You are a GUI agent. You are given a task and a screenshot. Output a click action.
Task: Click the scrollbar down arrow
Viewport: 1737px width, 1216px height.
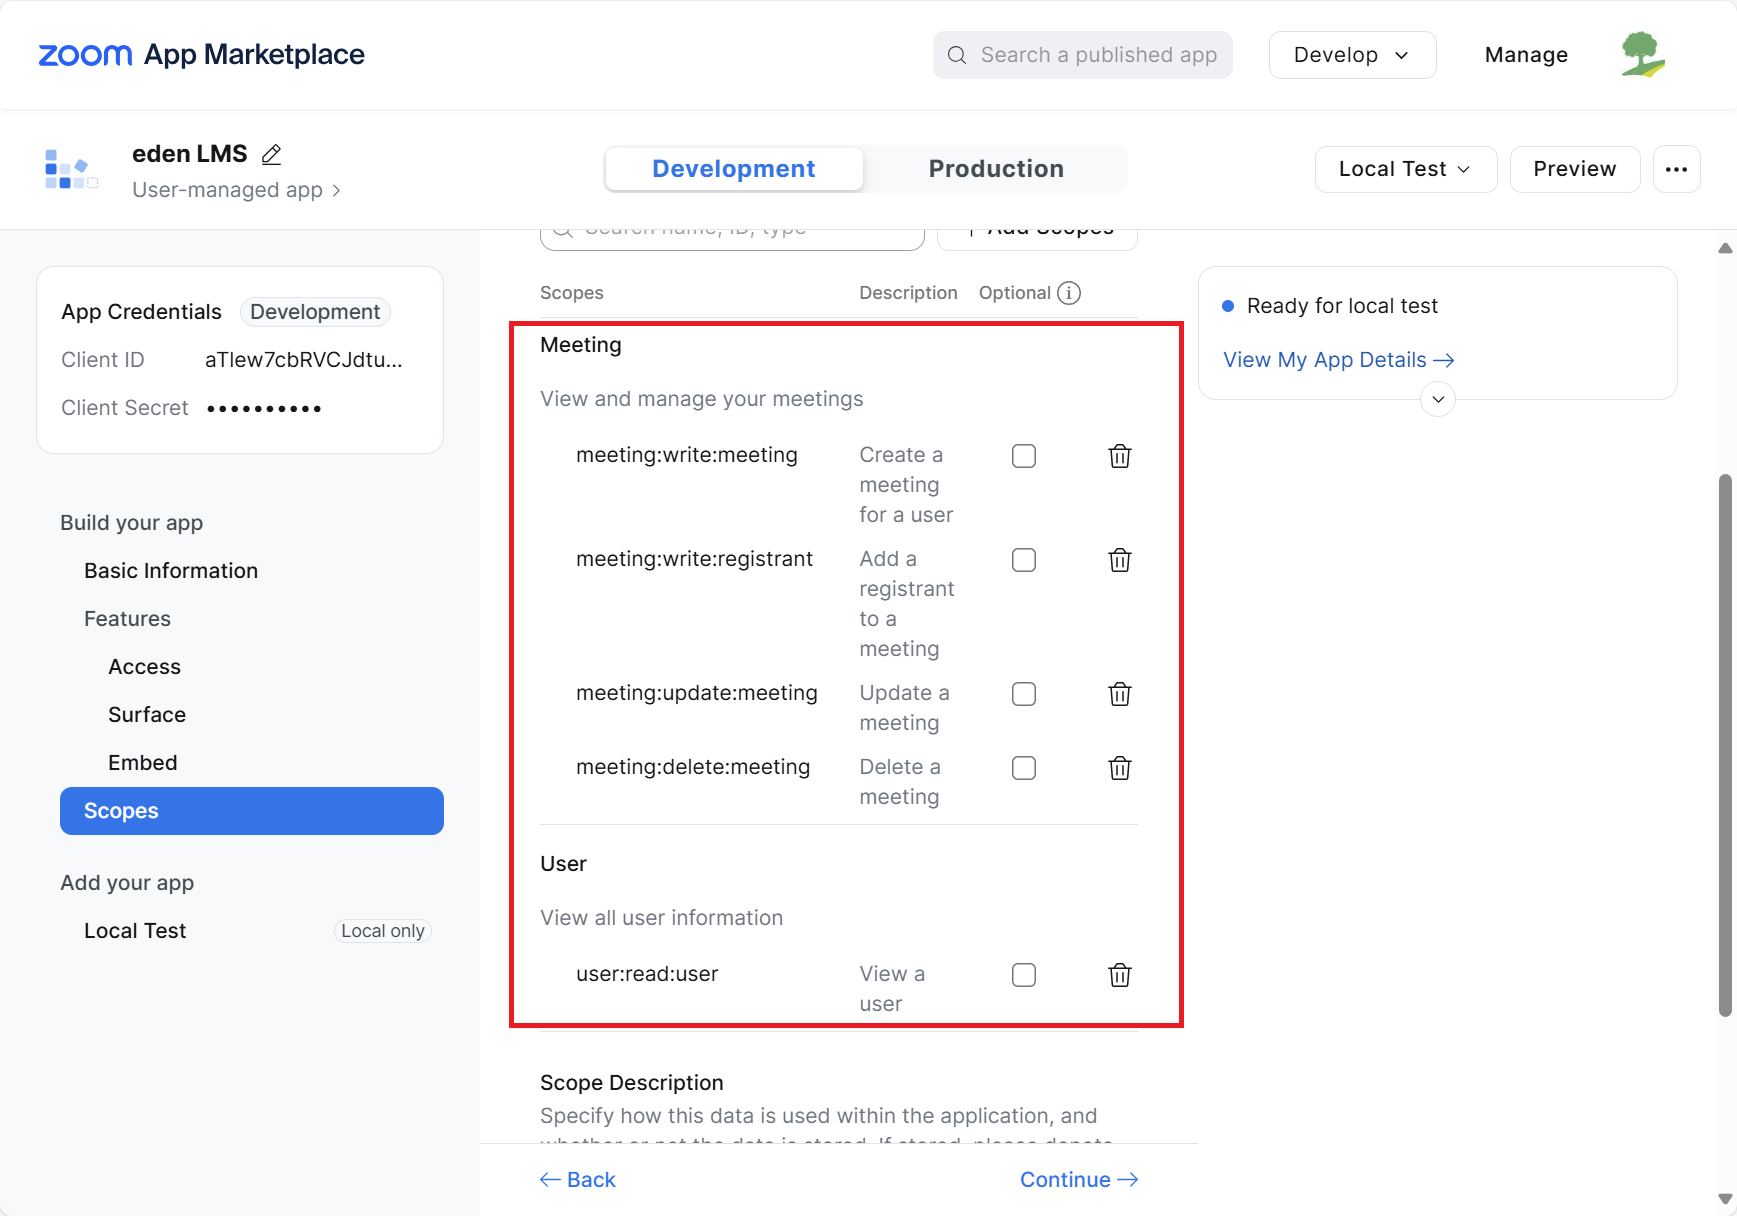pos(1725,1198)
